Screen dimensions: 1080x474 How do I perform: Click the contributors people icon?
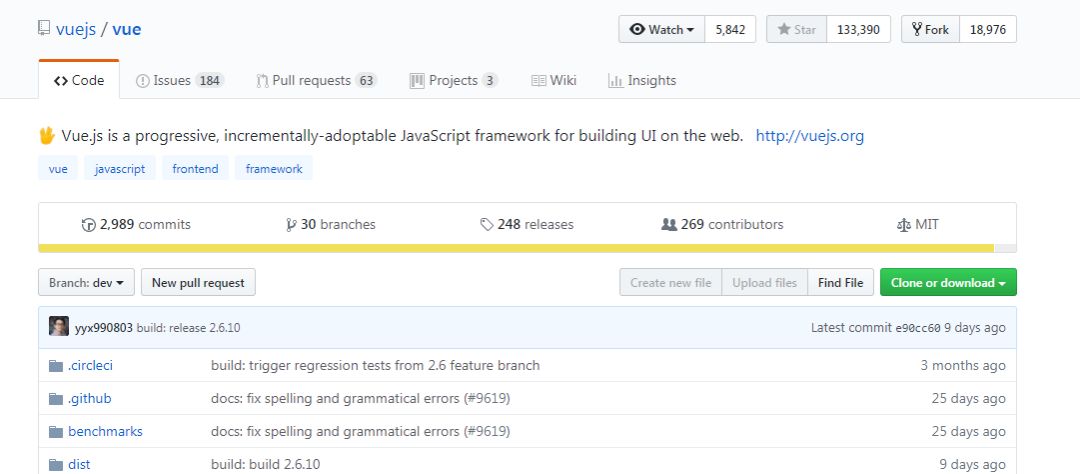click(669, 225)
